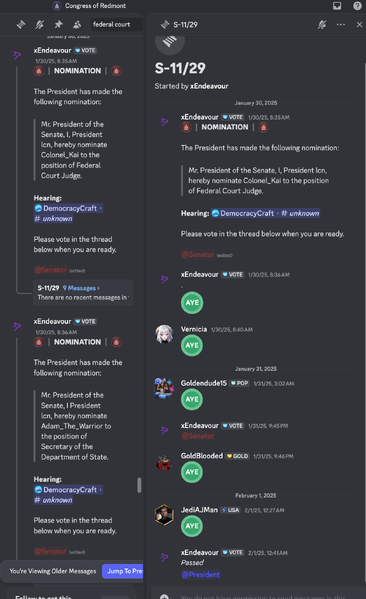Toggle channel notification settings bell icon

pyautogui.click(x=39, y=24)
